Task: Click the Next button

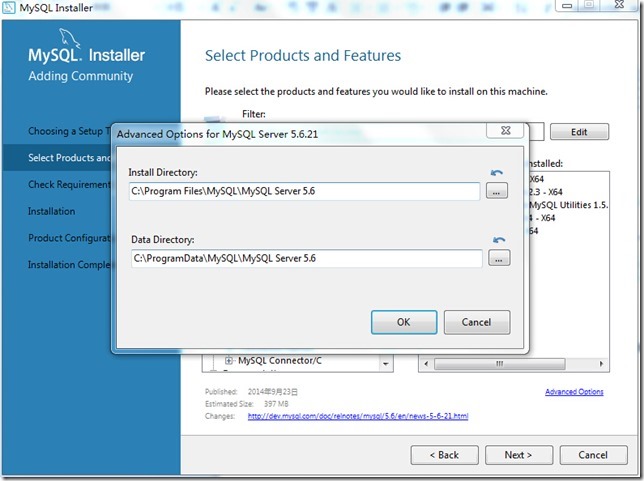Action: point(517,455)
